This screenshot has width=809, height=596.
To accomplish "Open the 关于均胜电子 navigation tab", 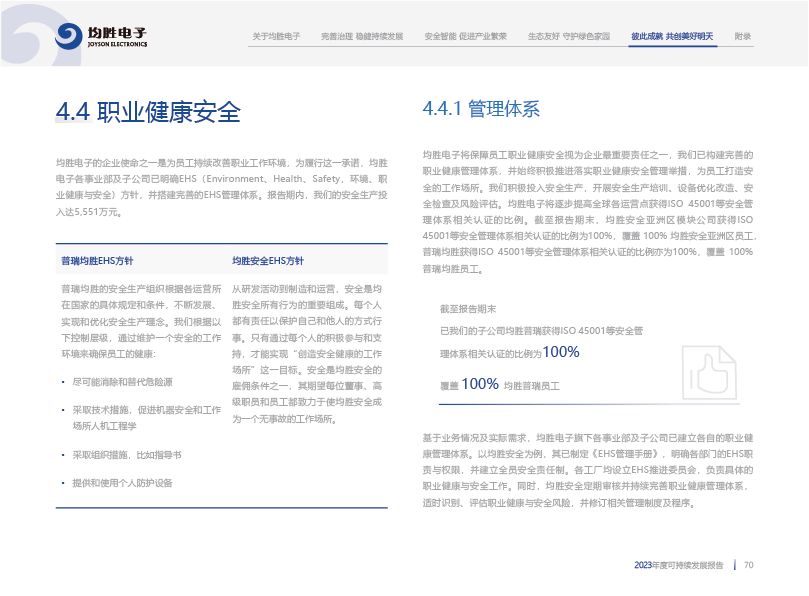I will click(276, 36).
